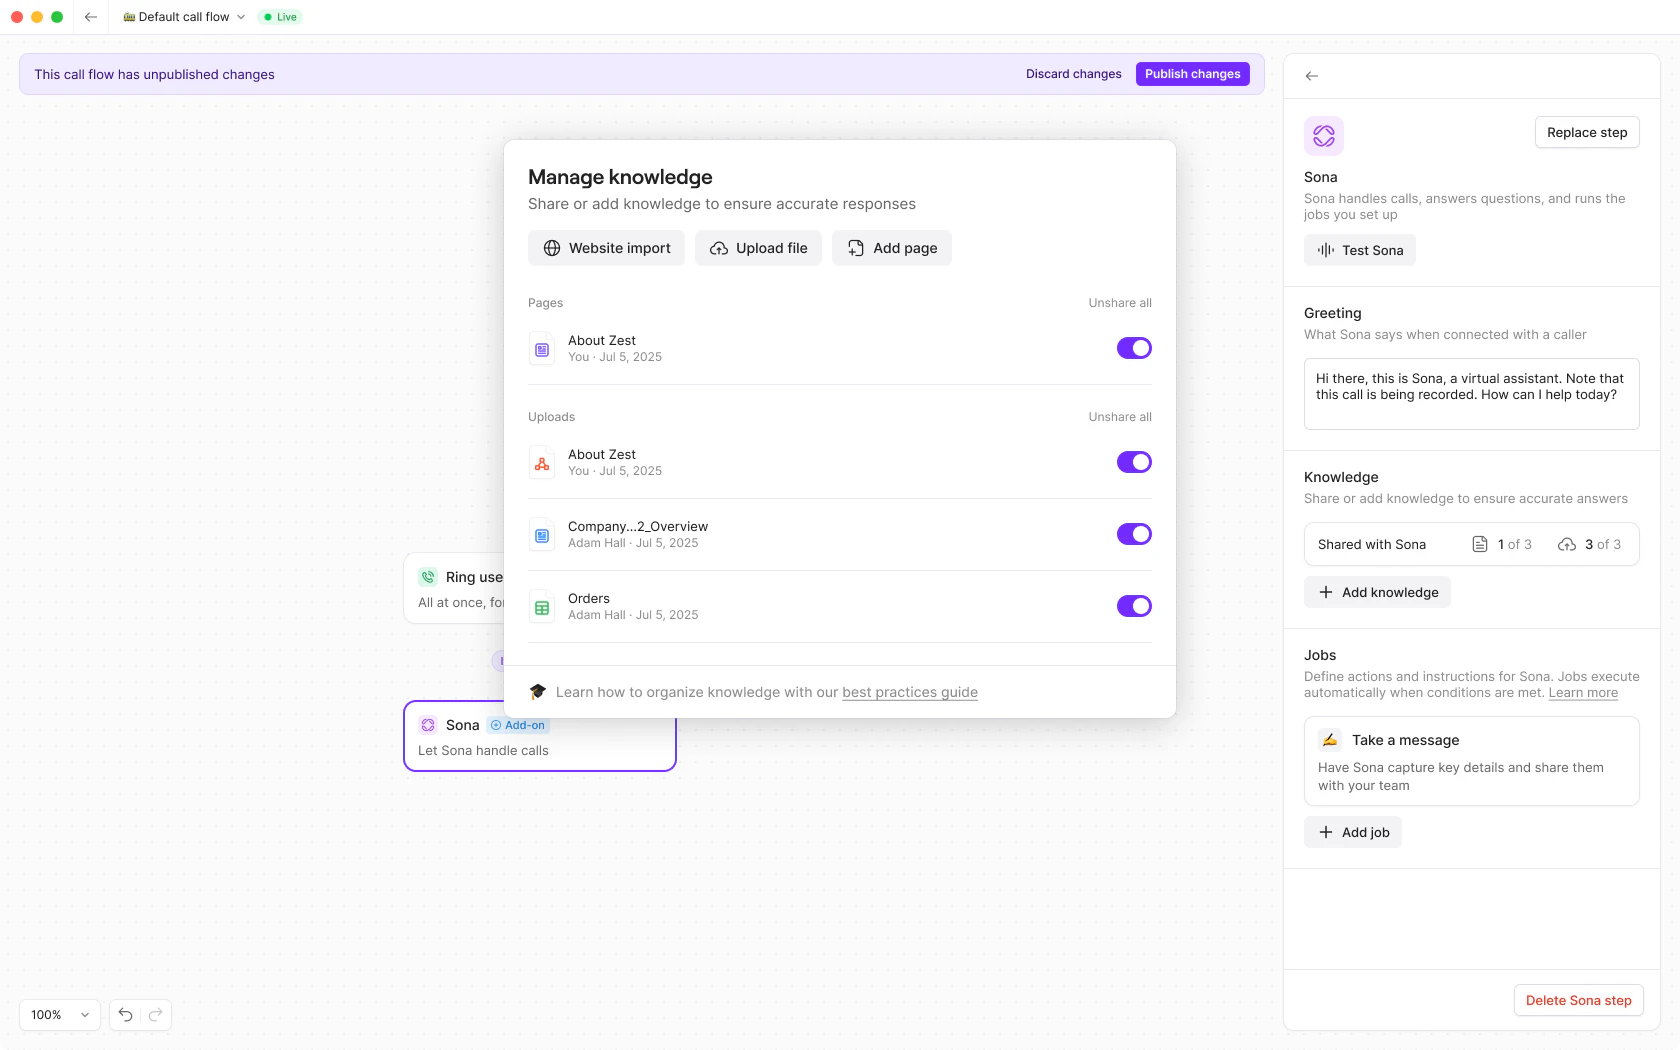Turn off Company...2_Overview sharing

1134,533
